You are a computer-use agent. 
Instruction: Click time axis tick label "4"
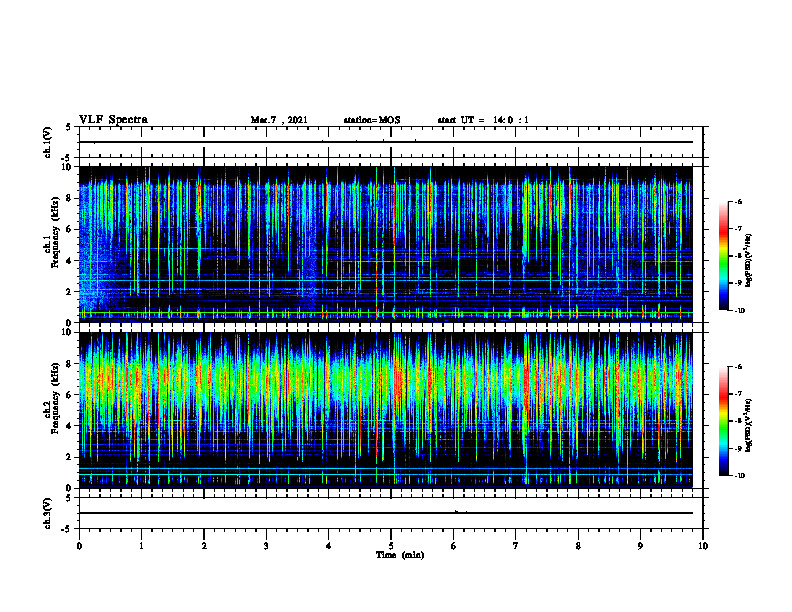pyautogui.click(x=329, y=546)
